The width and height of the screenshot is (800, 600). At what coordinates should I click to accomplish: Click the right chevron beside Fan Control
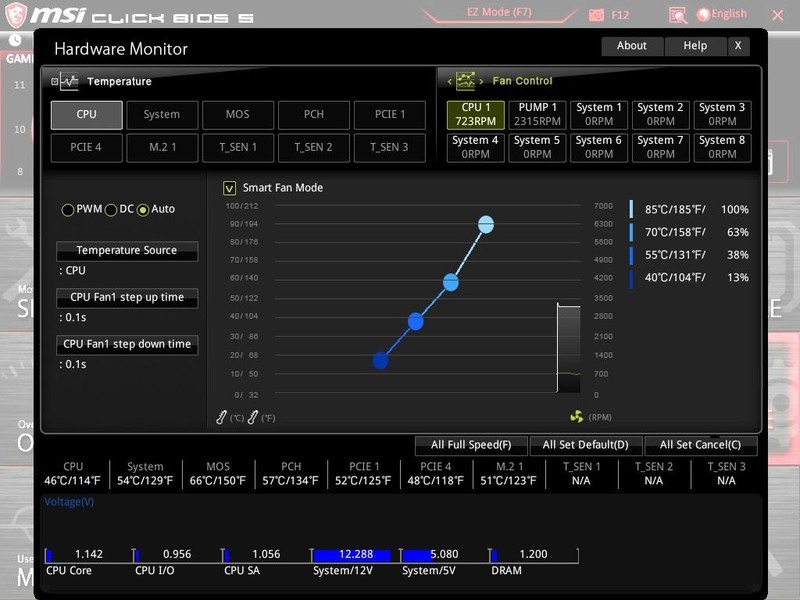pyautogui.click(x=481, y=81)
